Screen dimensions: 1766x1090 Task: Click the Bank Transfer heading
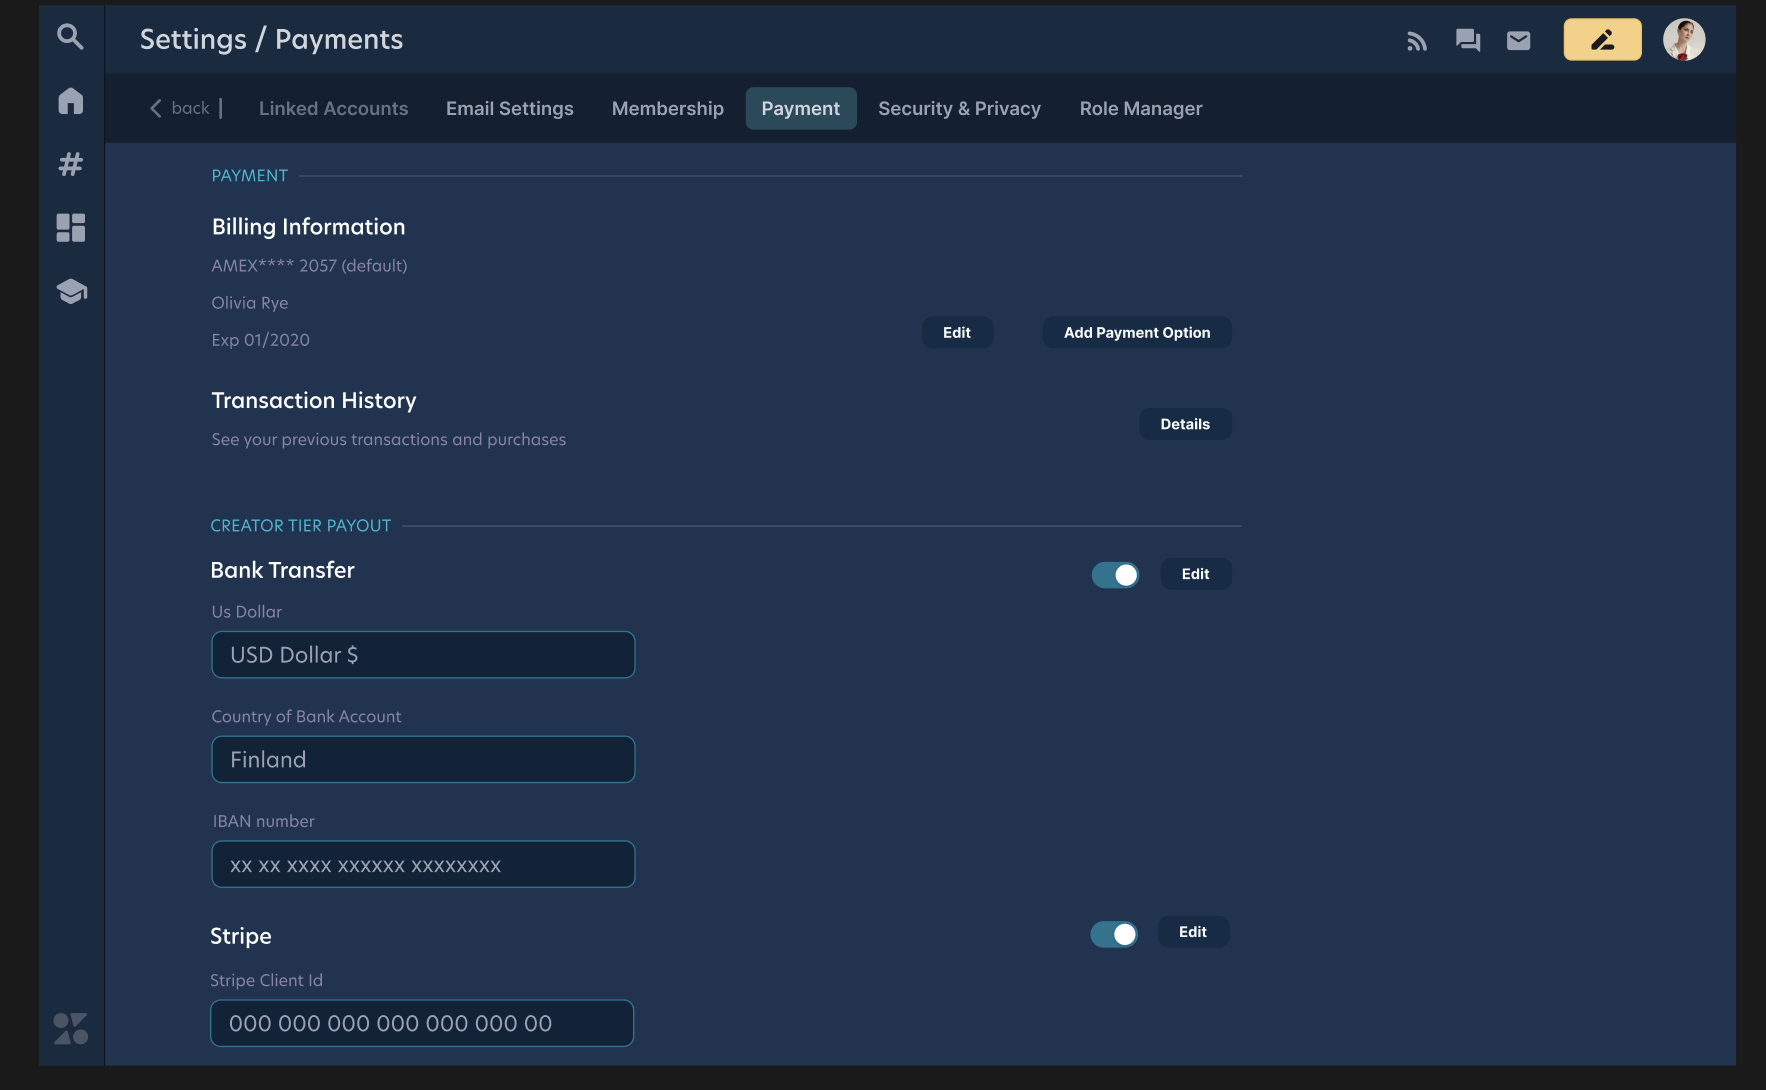point(283,570)
